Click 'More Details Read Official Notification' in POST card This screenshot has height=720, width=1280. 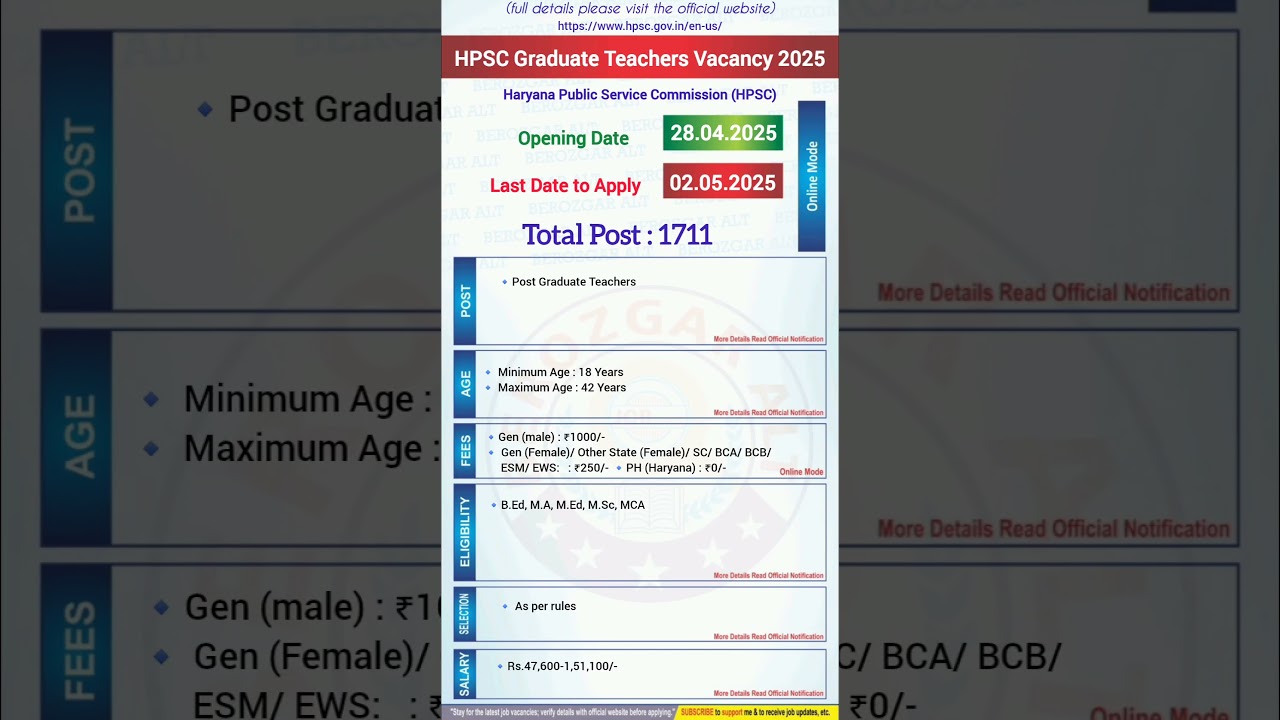pos(769,339)
